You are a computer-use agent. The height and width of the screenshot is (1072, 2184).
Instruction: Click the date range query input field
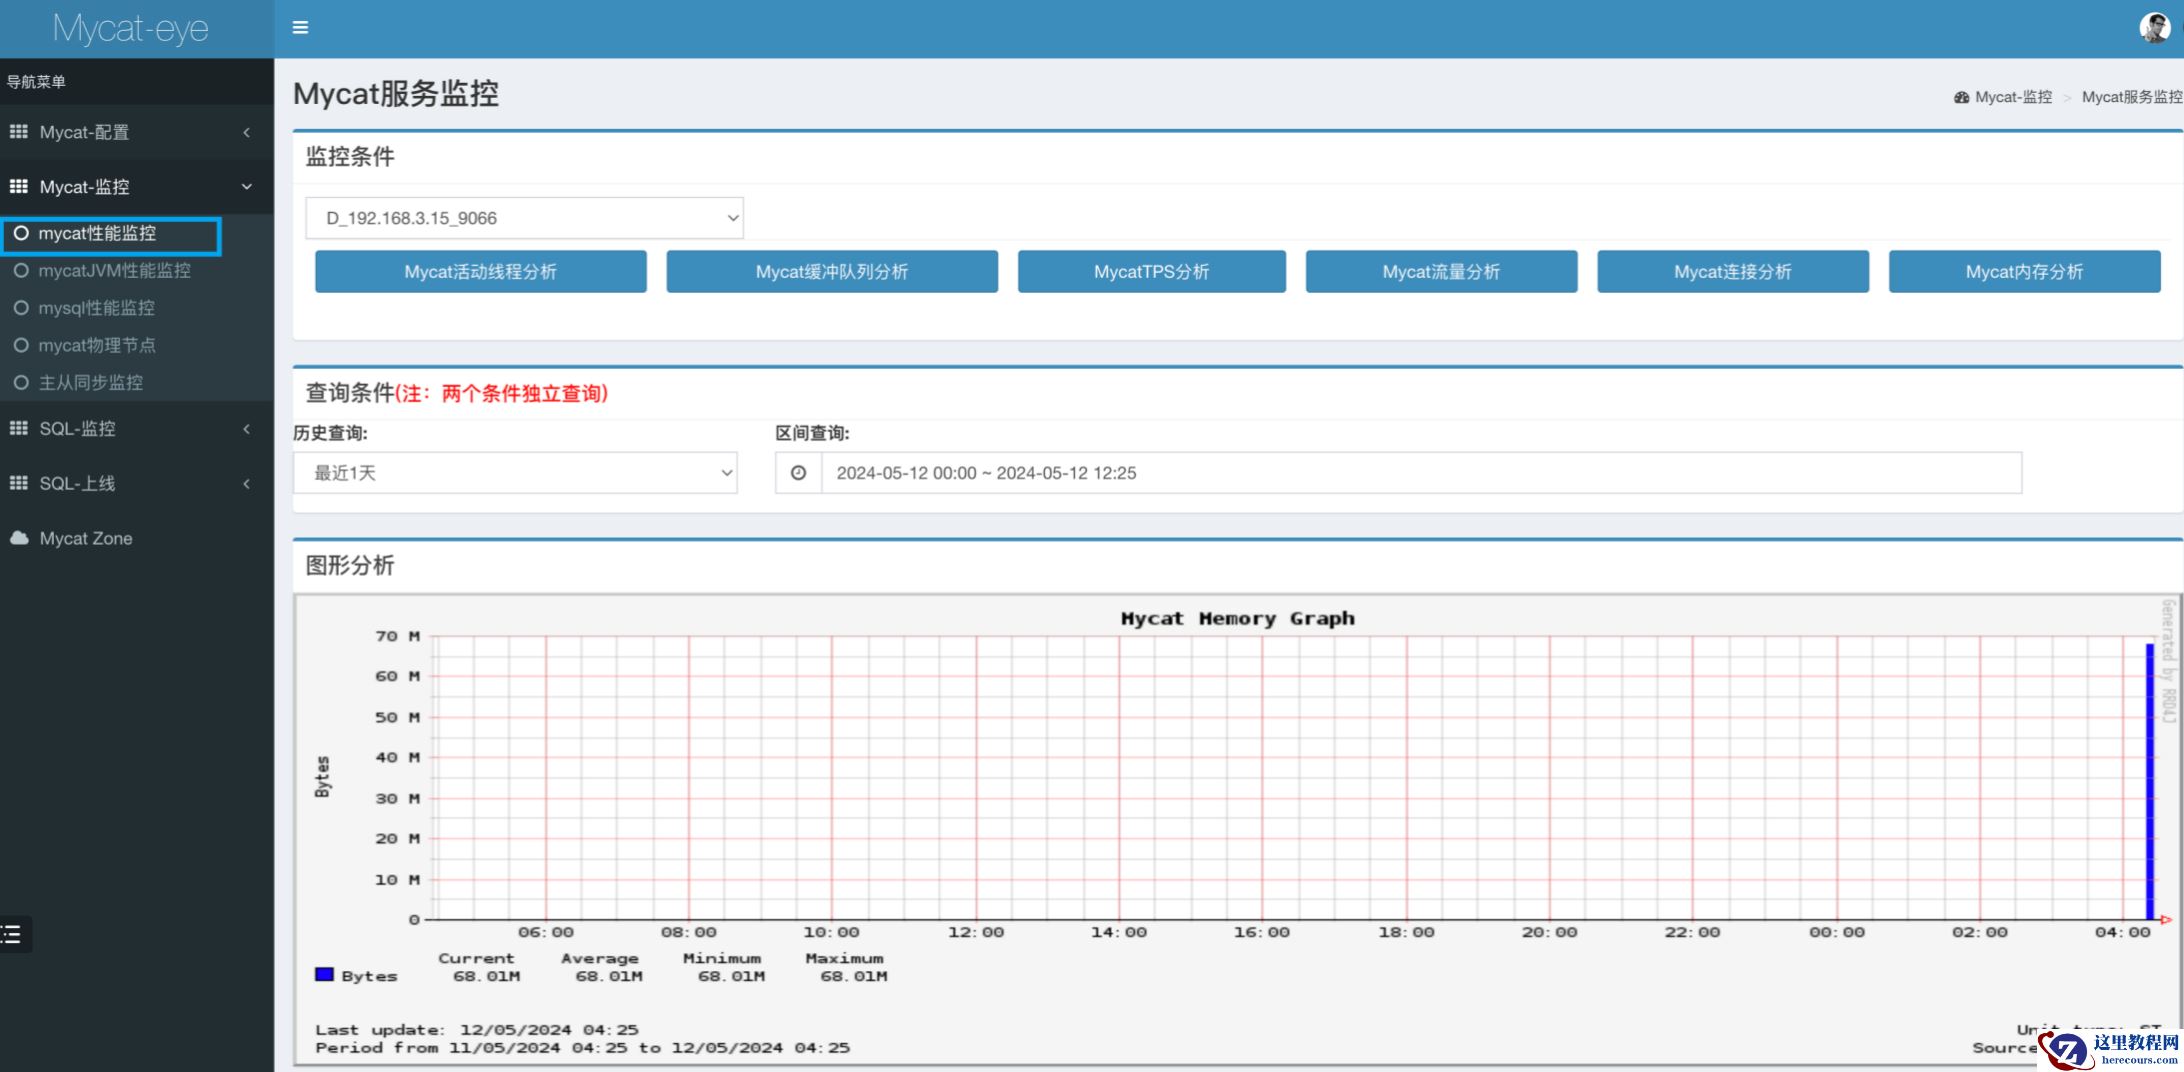1420,473
